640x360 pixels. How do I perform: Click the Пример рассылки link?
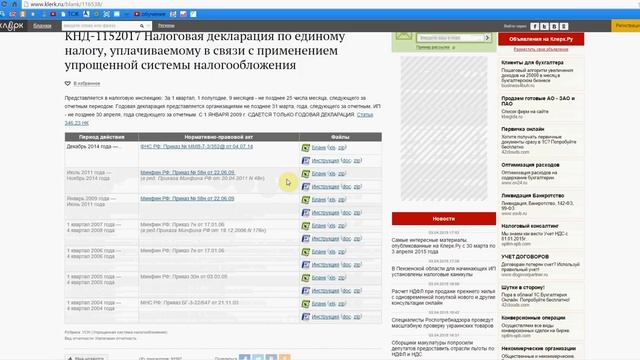433,47
